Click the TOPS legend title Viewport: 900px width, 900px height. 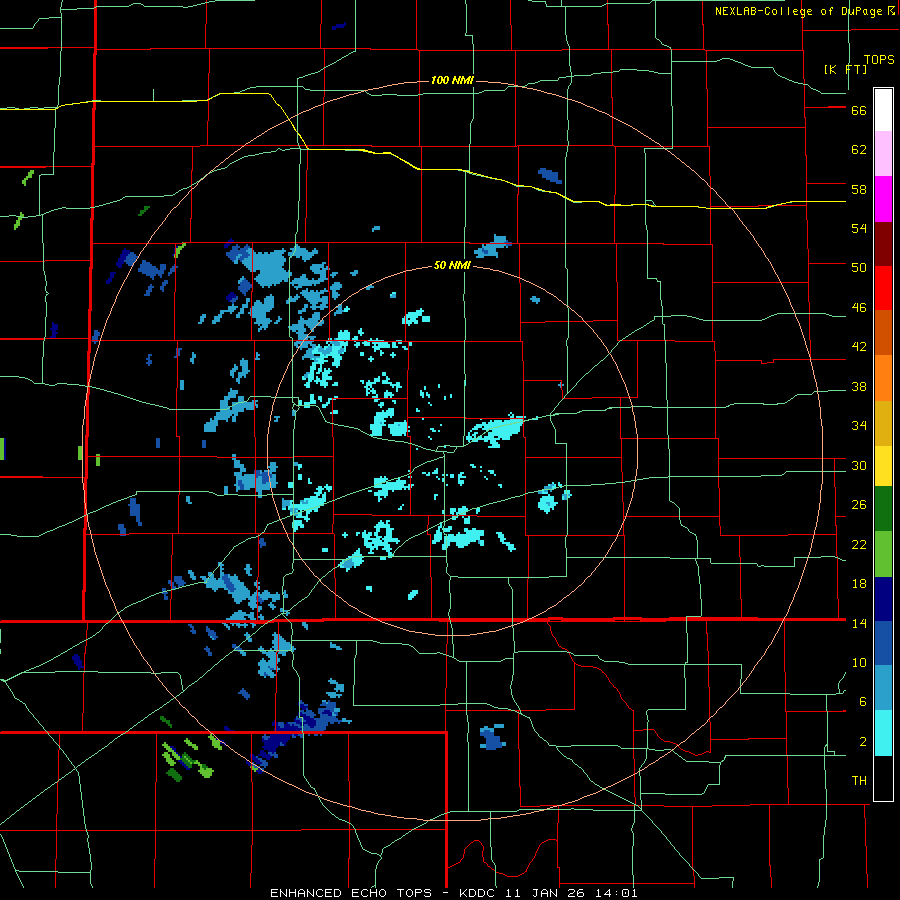pos(879,59)
